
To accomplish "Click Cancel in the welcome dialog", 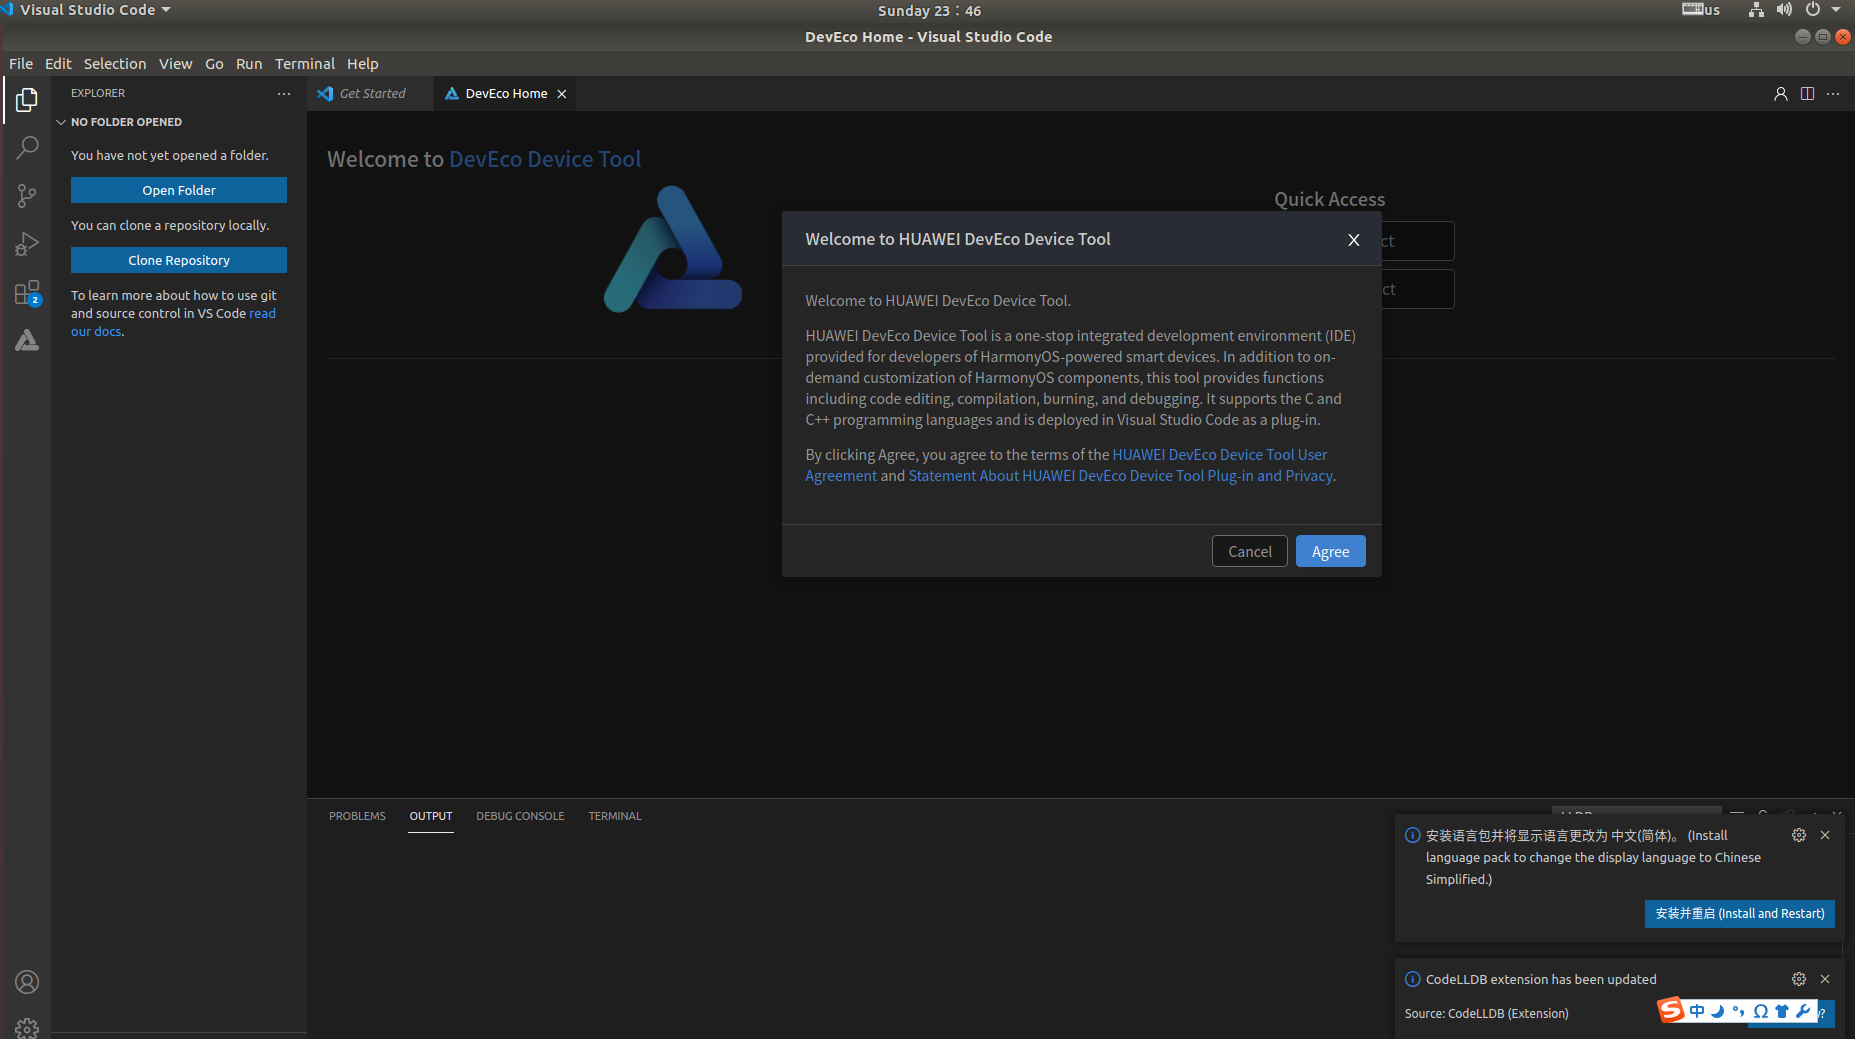I will (x=1250, y=552).
